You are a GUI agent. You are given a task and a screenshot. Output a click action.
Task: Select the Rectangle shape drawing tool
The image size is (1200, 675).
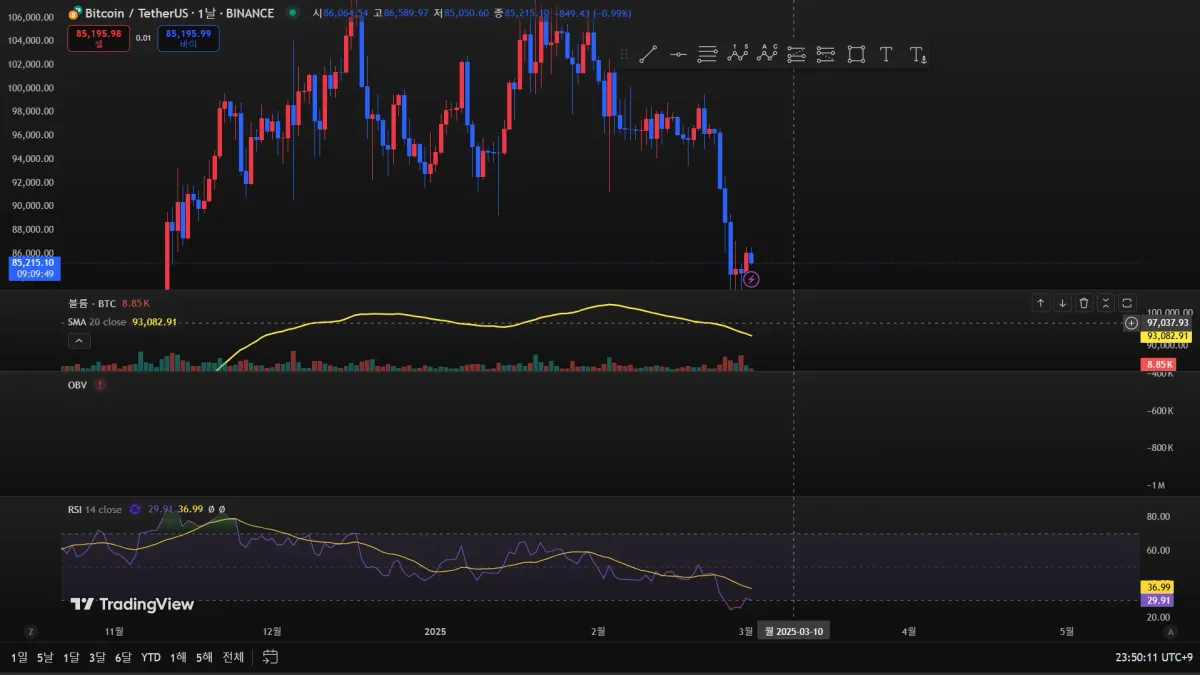(856, 54)
